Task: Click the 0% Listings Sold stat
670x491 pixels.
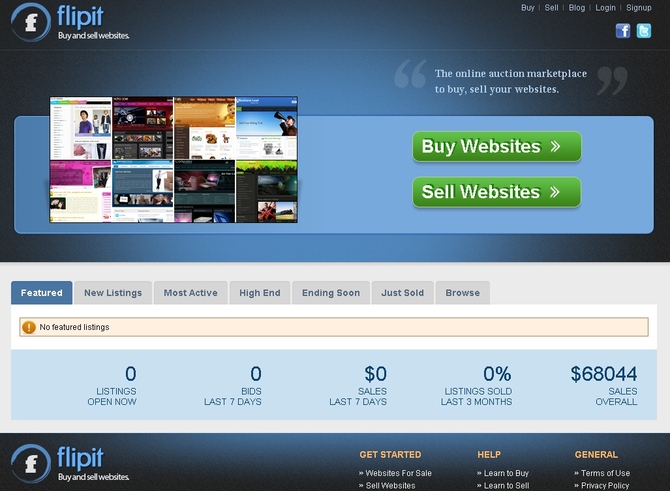Action: 476,385
